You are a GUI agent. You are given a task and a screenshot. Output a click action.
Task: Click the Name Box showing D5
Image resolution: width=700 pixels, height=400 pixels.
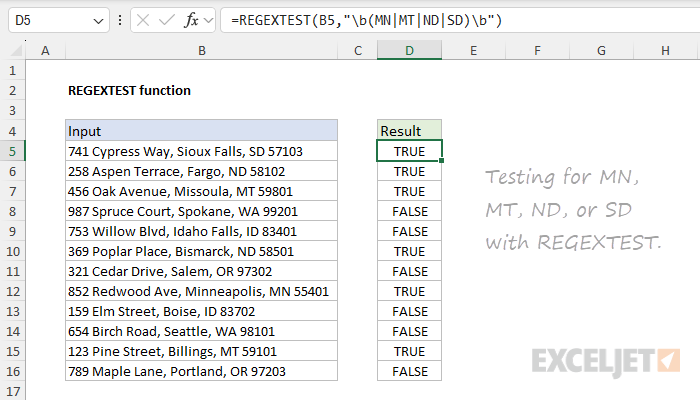coord(58,20)
